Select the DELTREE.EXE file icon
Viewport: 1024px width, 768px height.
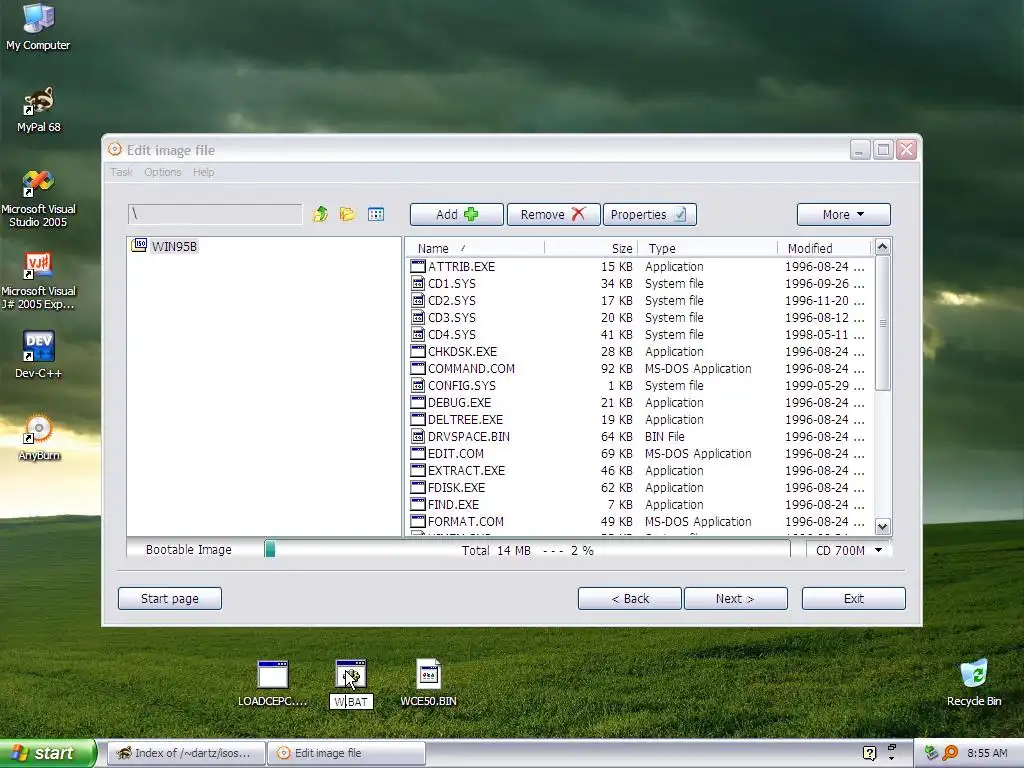click(418, 419)
